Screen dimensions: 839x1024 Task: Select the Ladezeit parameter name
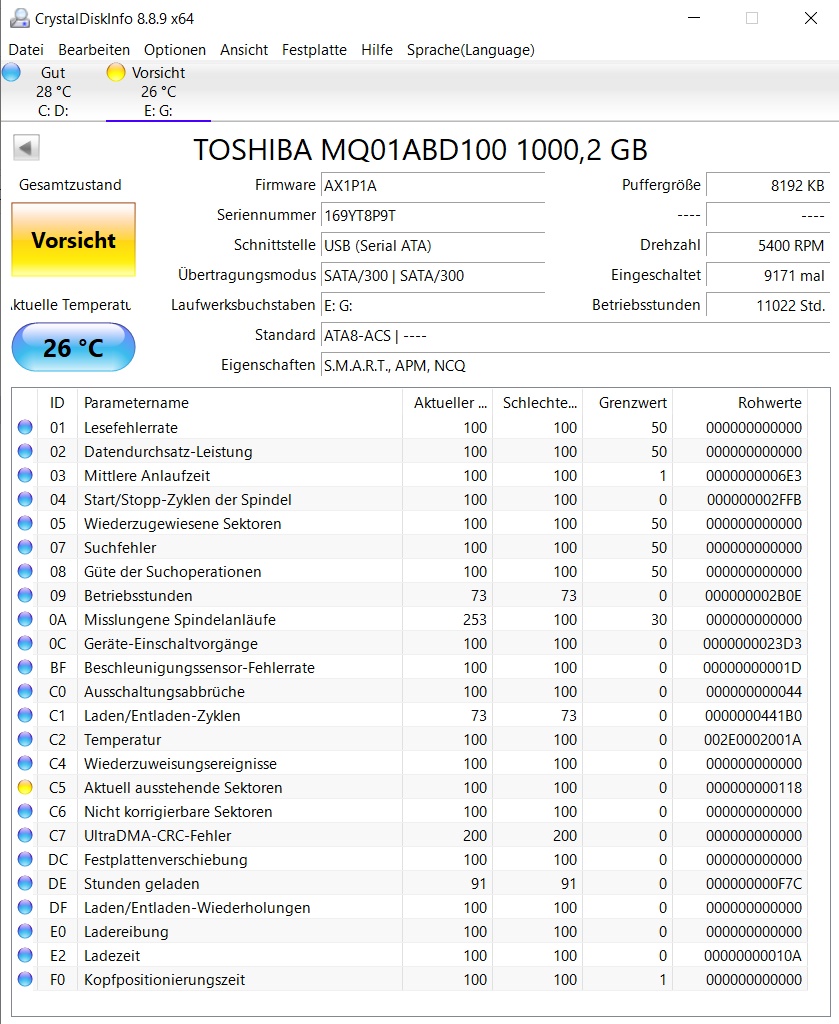tap(112, 956)
